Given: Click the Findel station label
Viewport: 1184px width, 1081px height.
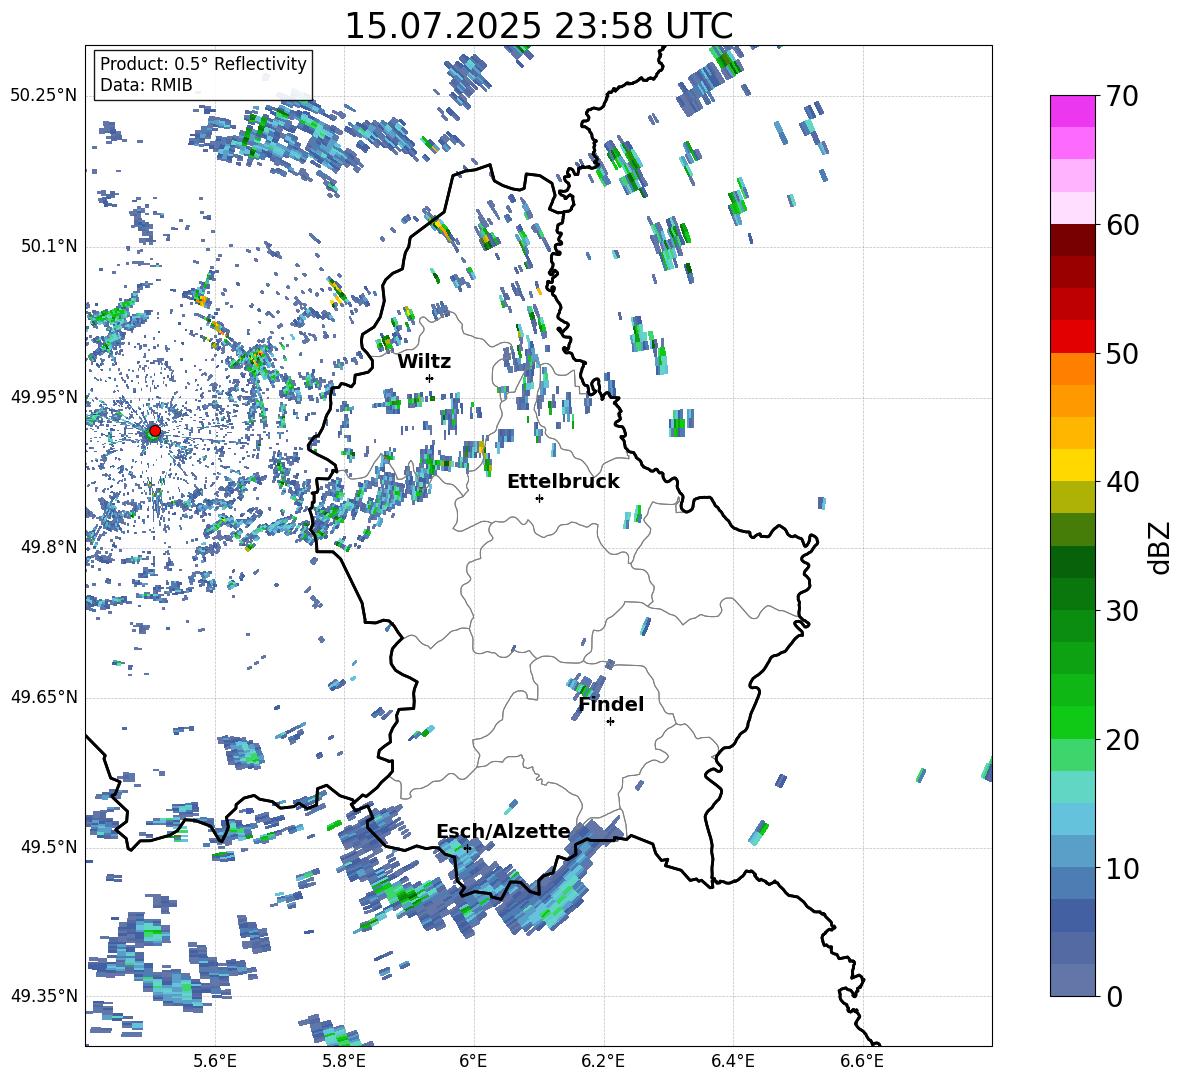Looking at the screenshot, I should pyautogui.click(x=611, y=704).
